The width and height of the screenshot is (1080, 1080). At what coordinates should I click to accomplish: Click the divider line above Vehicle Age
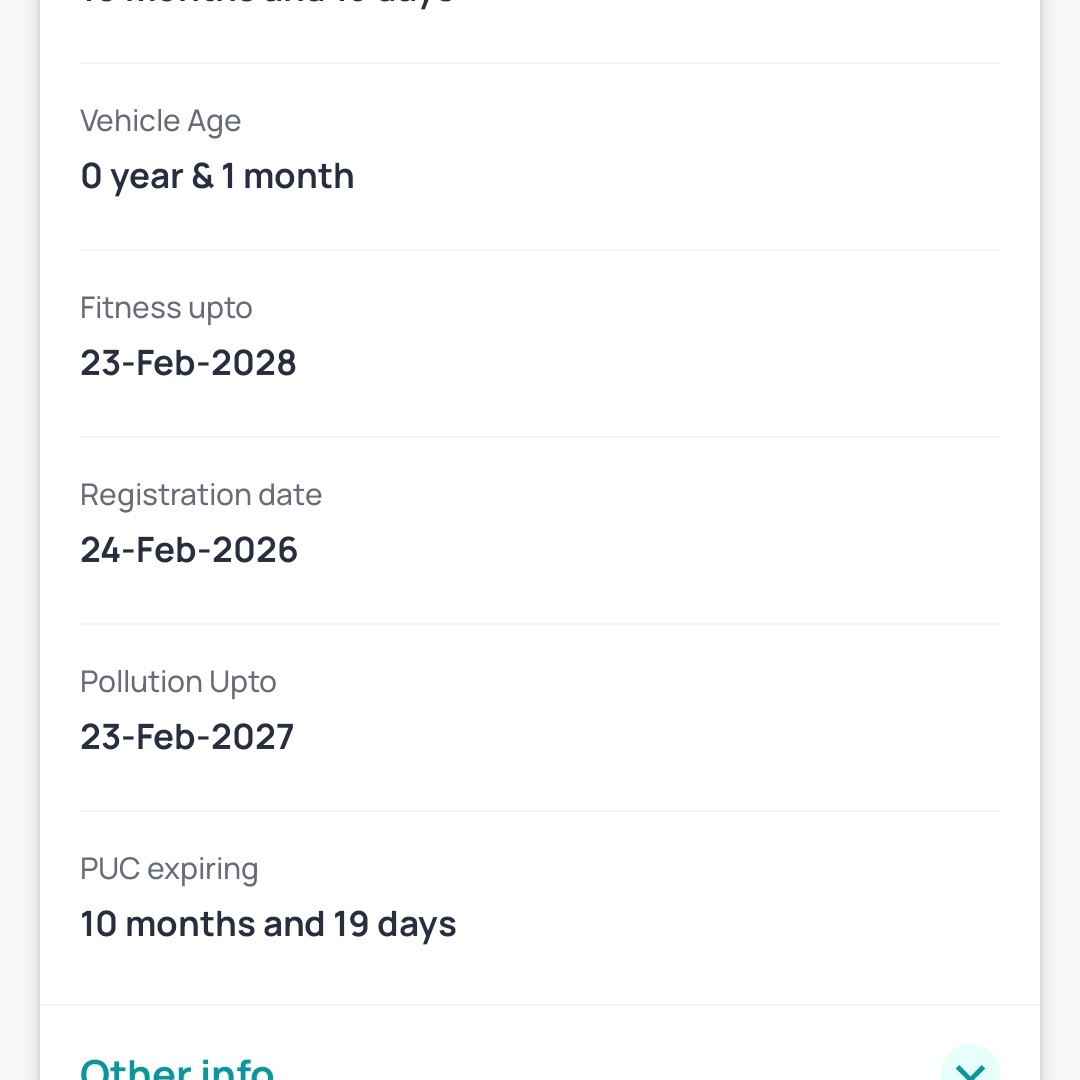click(x=540, y=63)
